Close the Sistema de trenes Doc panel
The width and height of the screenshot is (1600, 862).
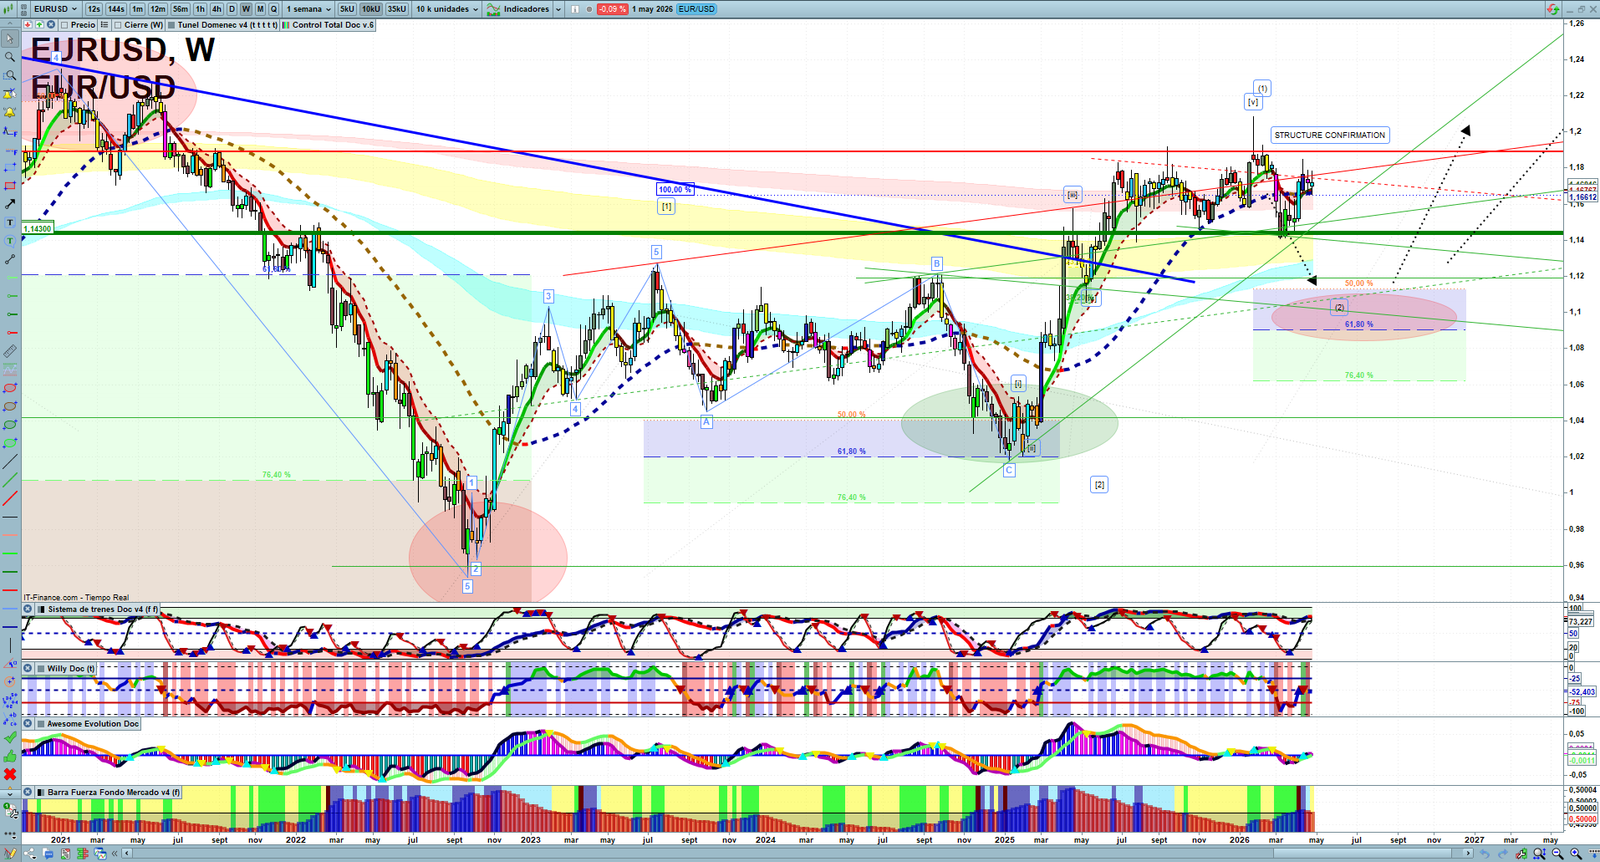coord(28,609)
